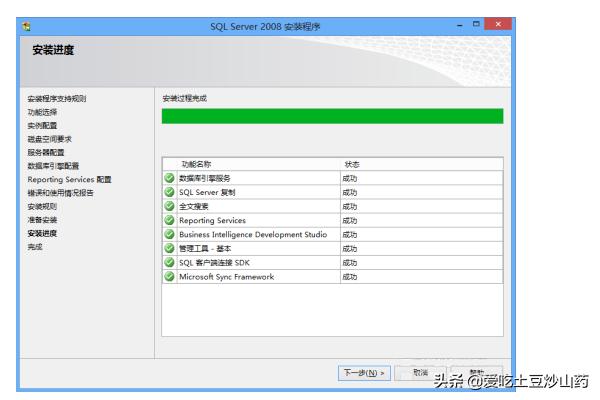
Task: Select the 完成 step in sidebar
Action: pos(35,247)
